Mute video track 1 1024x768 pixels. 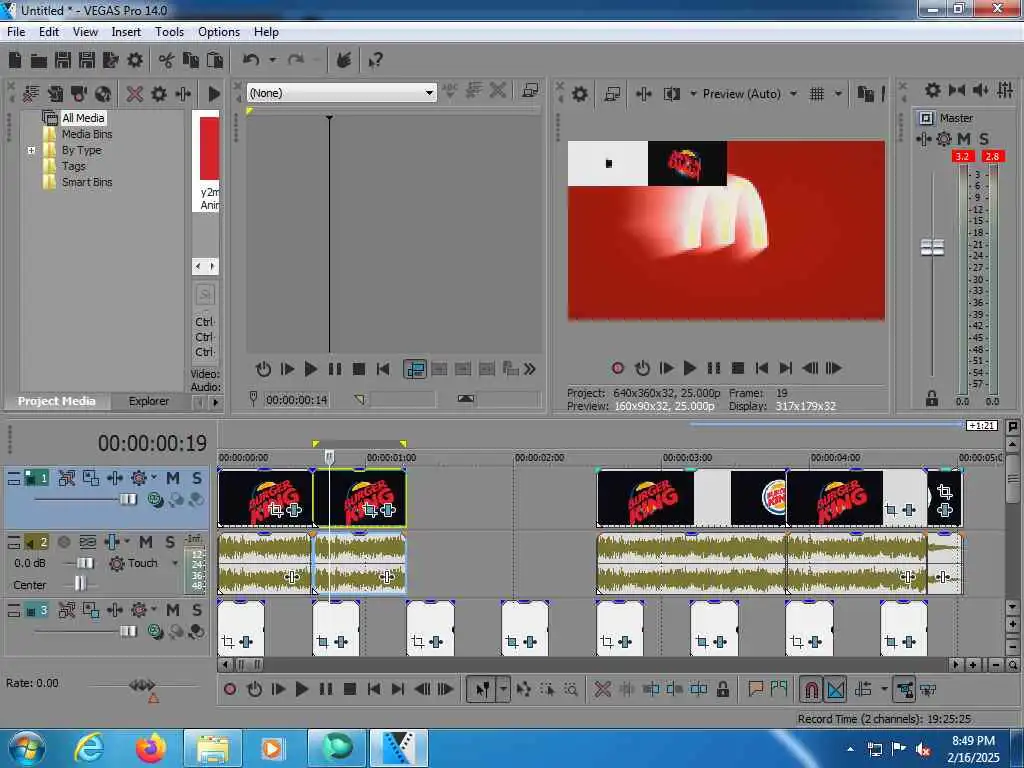[x=173, y=478]
